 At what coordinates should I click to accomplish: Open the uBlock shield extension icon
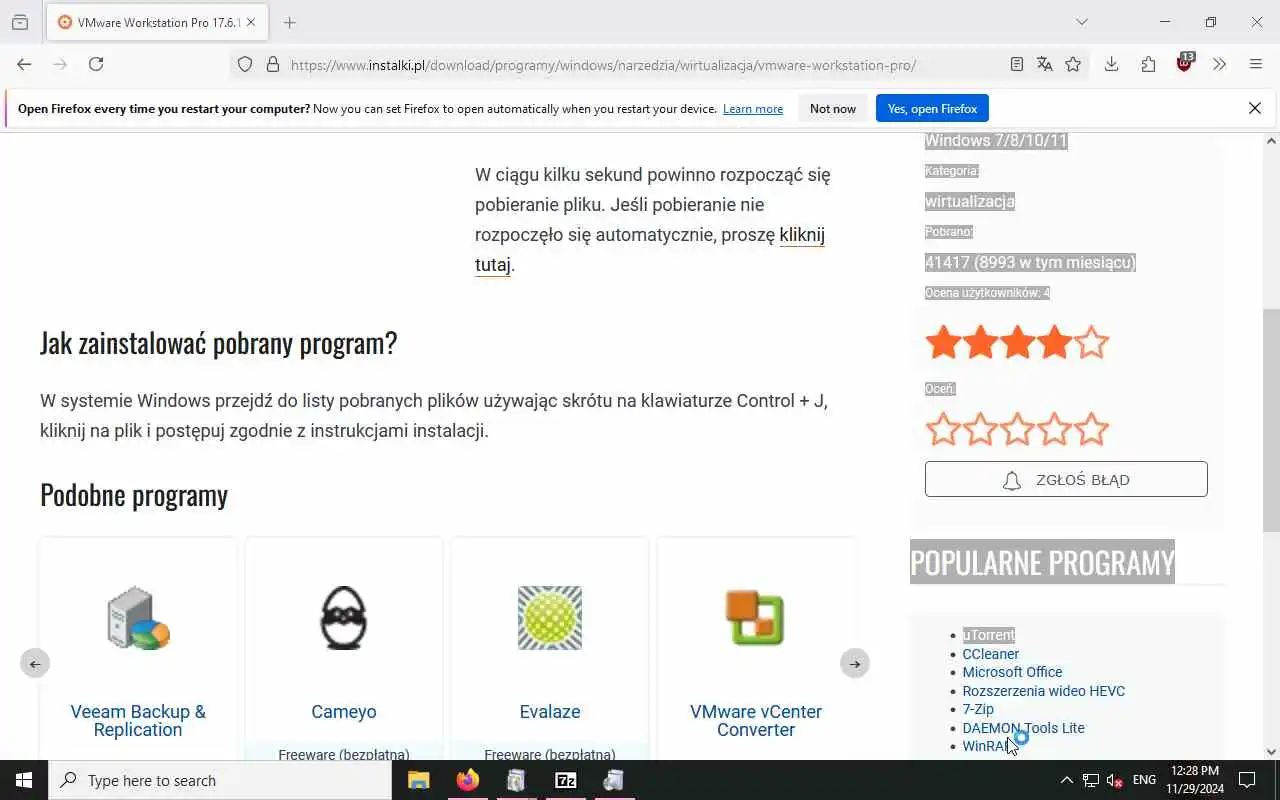1185,63
